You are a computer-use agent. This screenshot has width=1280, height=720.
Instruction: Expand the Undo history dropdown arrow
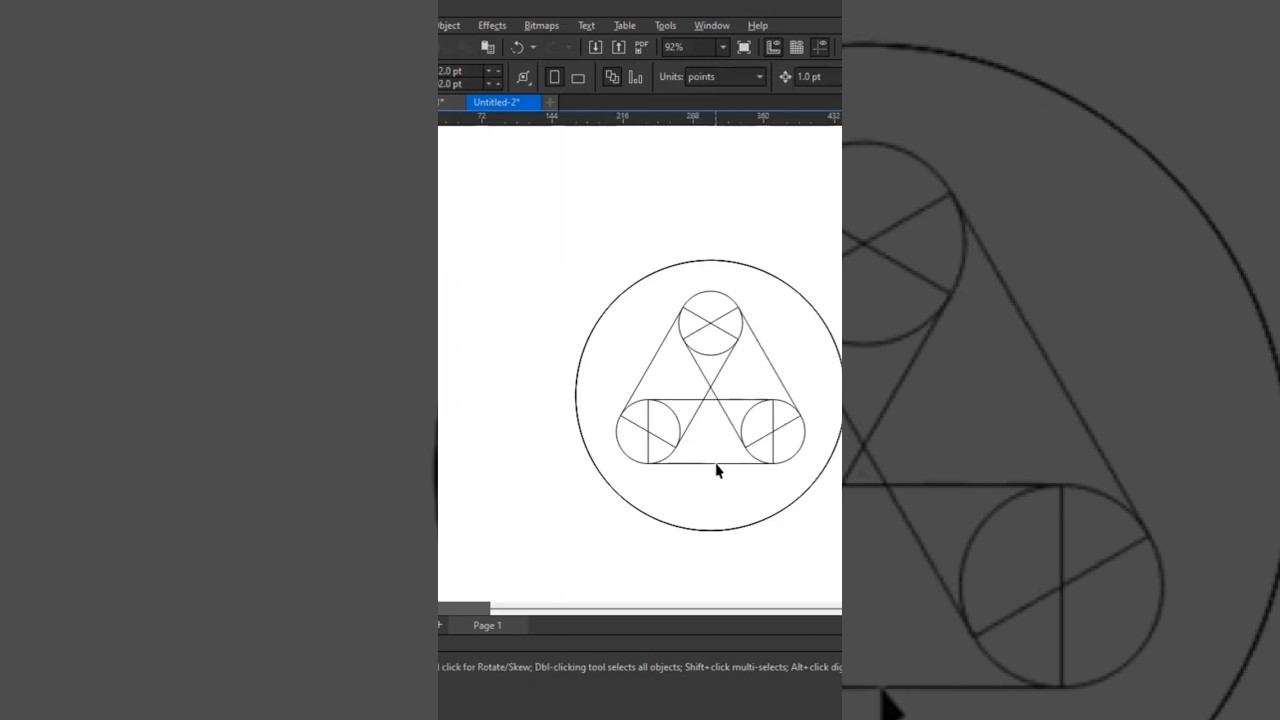[x=533, y=47]
